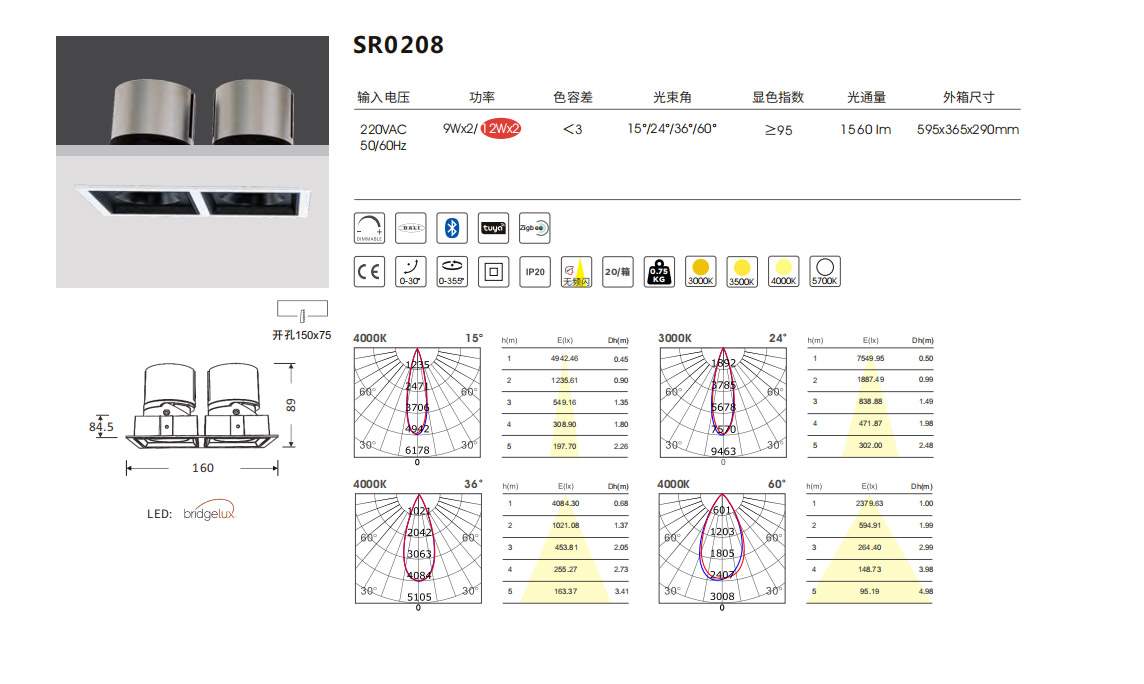The image size is (1144, 684).
Task: Select the 3500K color temperature swatch
Action: click(x=742, y=272)
